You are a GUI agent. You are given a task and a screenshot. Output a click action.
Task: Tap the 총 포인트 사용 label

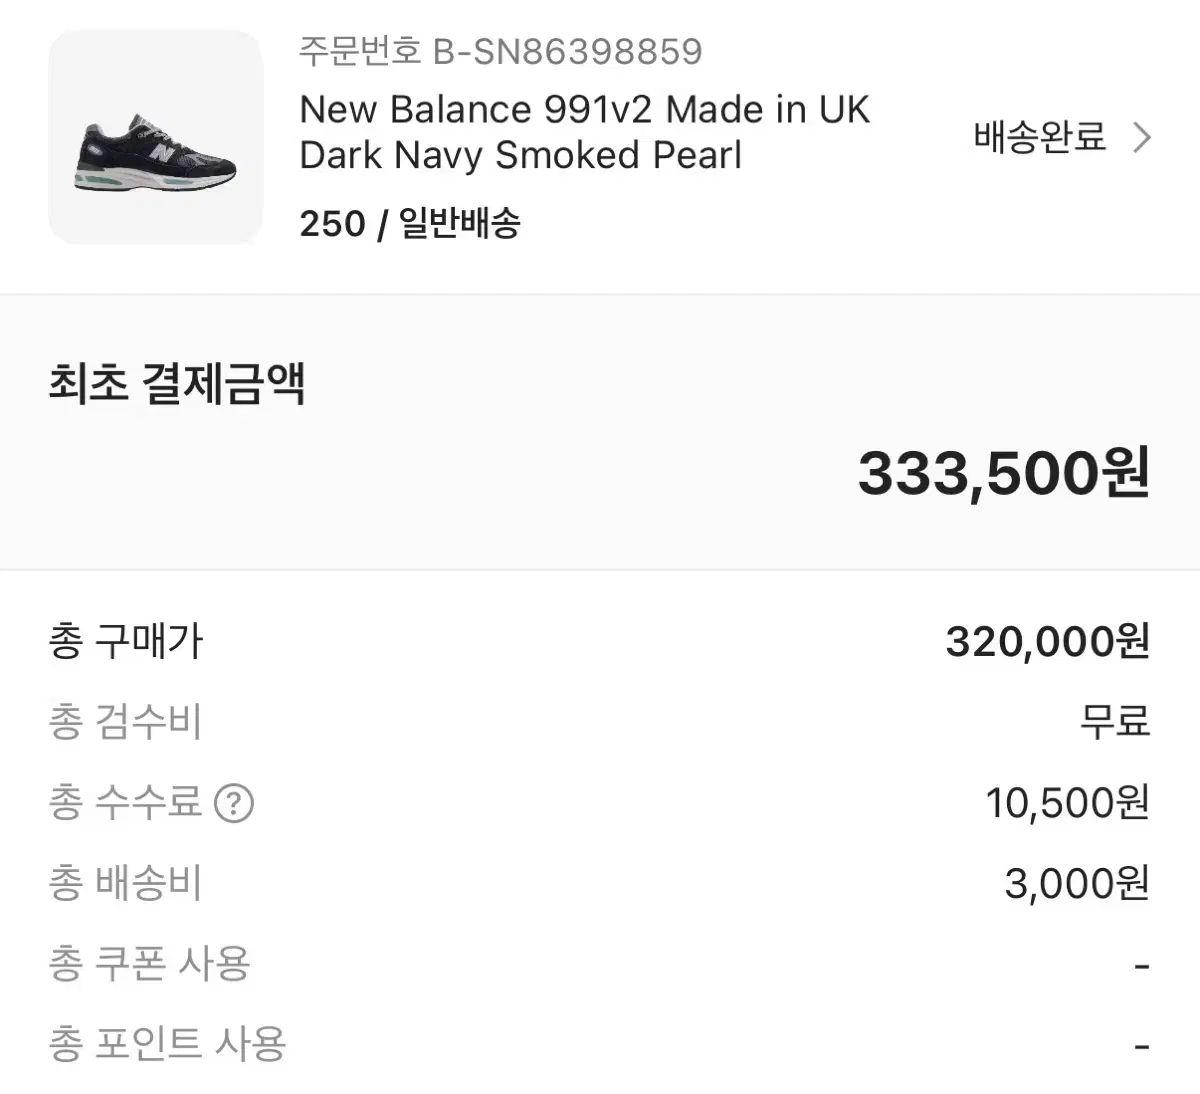click(167, 1044)
